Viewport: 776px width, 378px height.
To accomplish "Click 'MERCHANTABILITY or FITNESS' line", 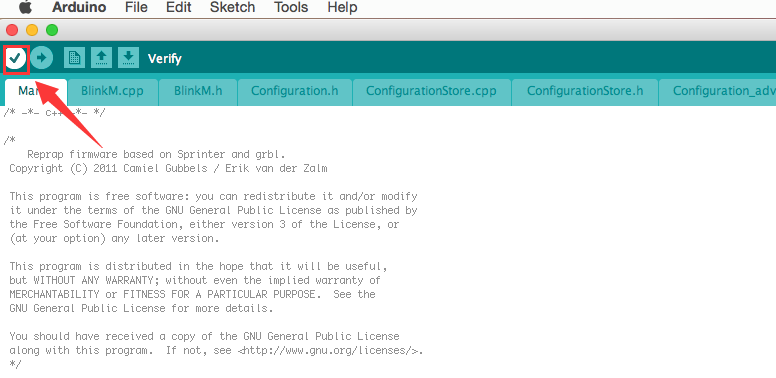I will (193, 294).
